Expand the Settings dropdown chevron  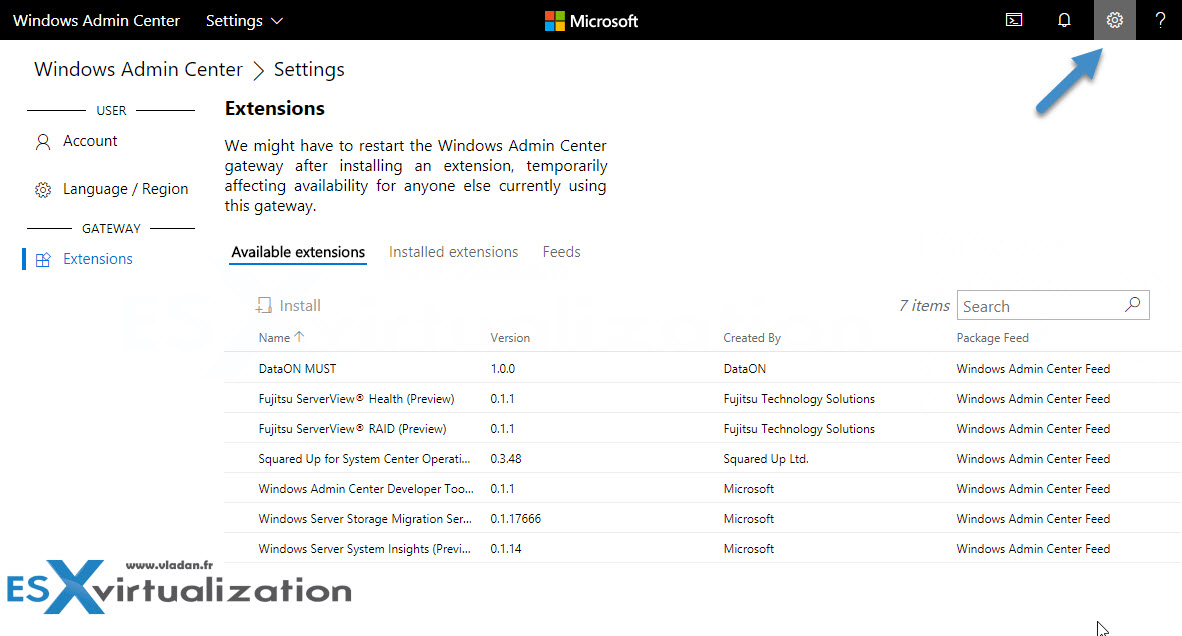click(277, 21)
